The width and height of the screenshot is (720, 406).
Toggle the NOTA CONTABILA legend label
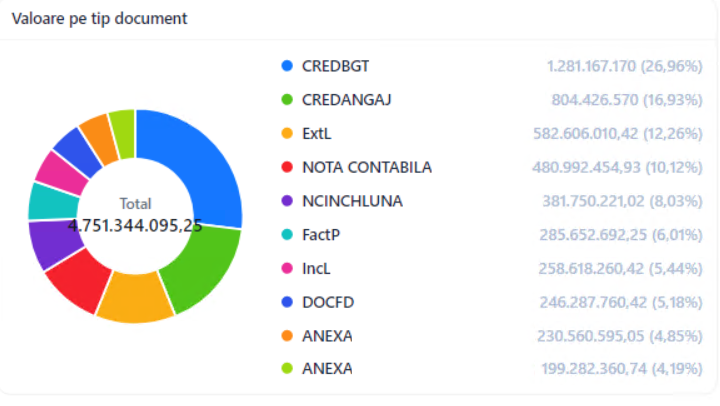(x=367, y=167)
